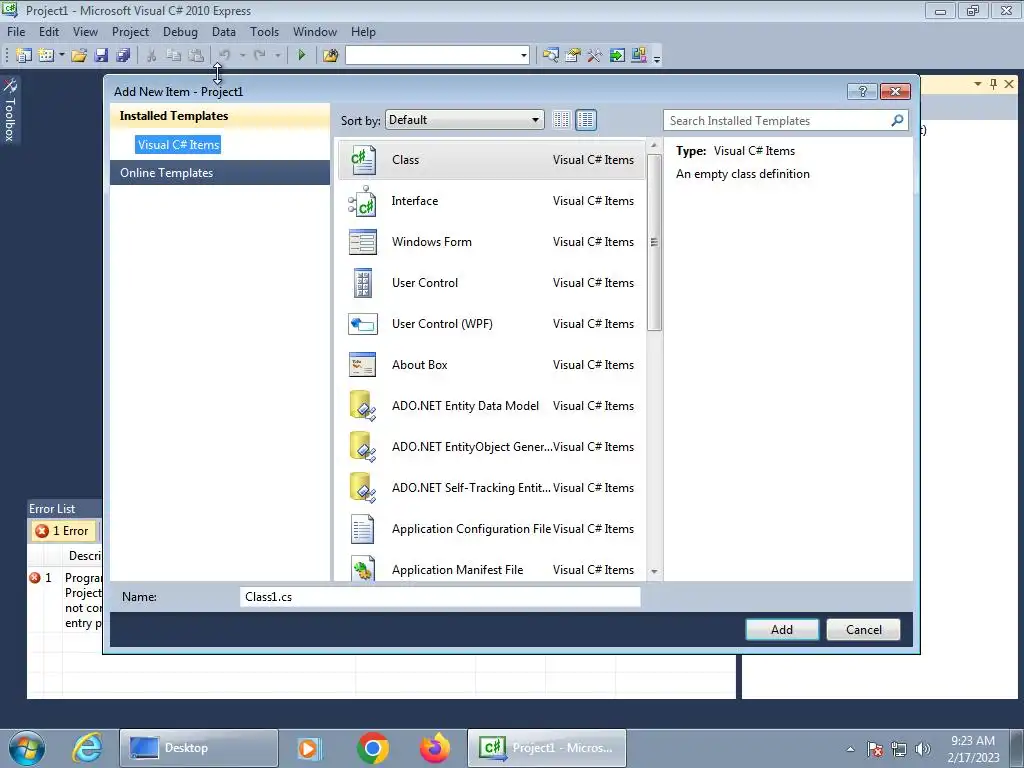Click the search magnifier icon
Image resolution: width=1024 pixels, height=768 pixels.
[x=897, y=120]
